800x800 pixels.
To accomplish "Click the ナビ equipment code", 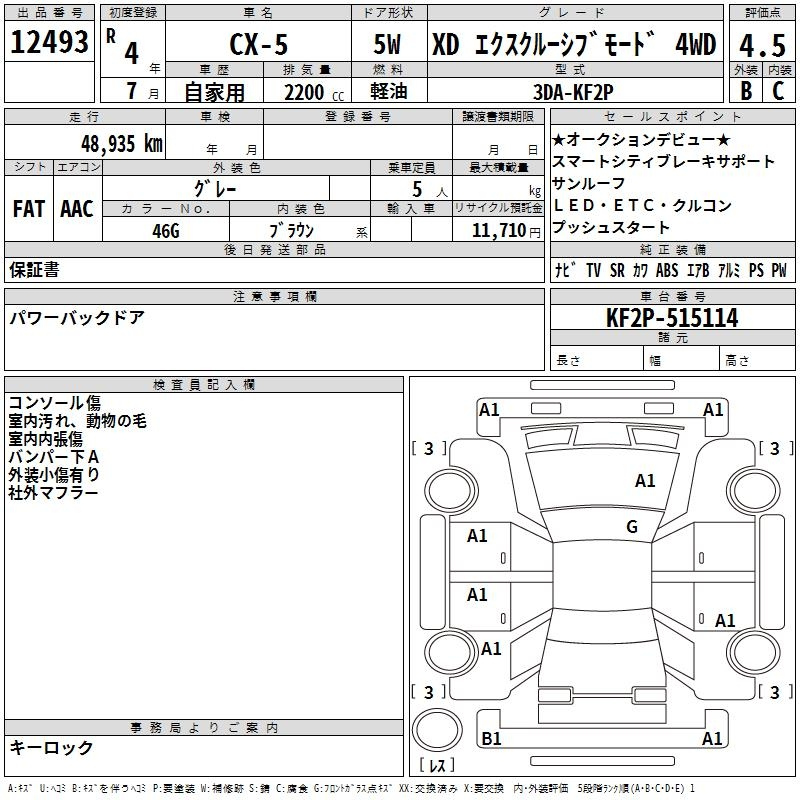I will pyautogui.click(x=565, y=269).
